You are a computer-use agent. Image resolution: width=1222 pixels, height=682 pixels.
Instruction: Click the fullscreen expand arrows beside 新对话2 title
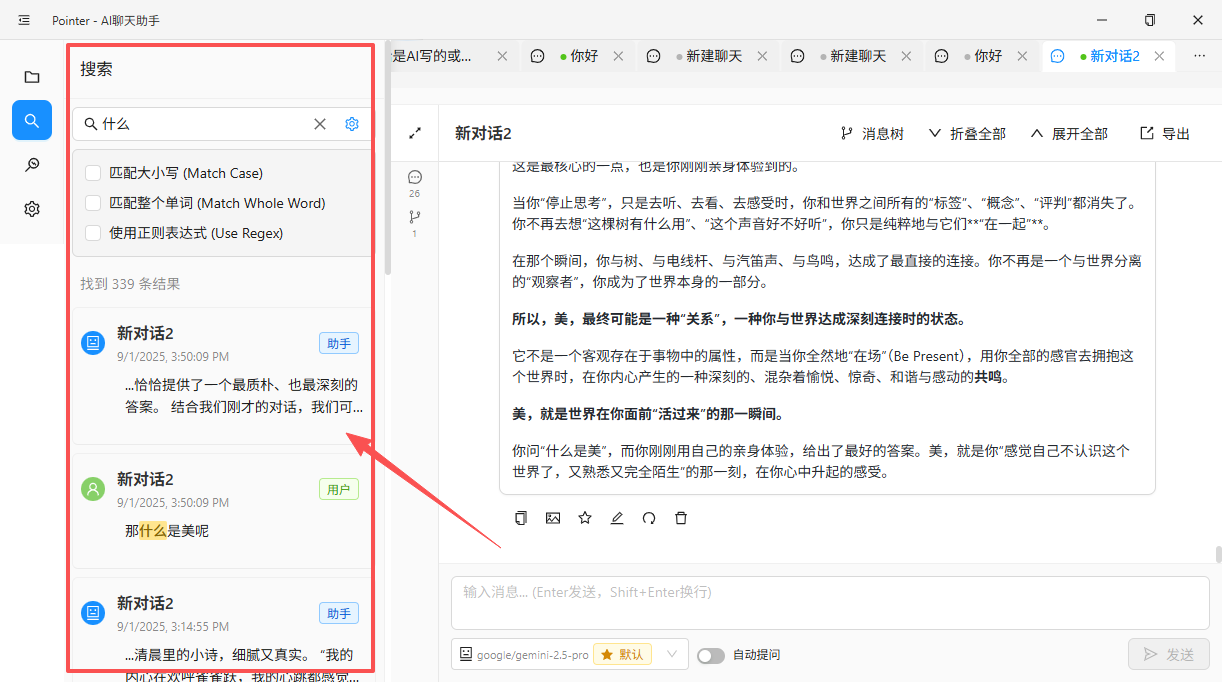(x=415, y=133)
